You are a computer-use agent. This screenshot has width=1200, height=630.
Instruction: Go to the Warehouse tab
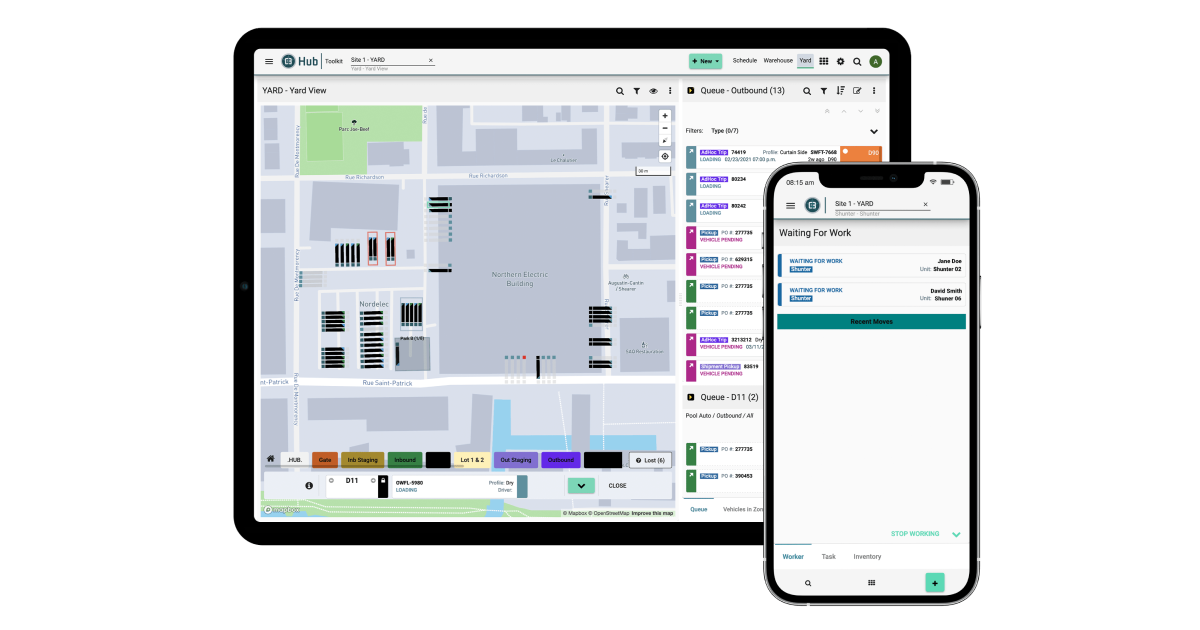[x=778, y=61]
